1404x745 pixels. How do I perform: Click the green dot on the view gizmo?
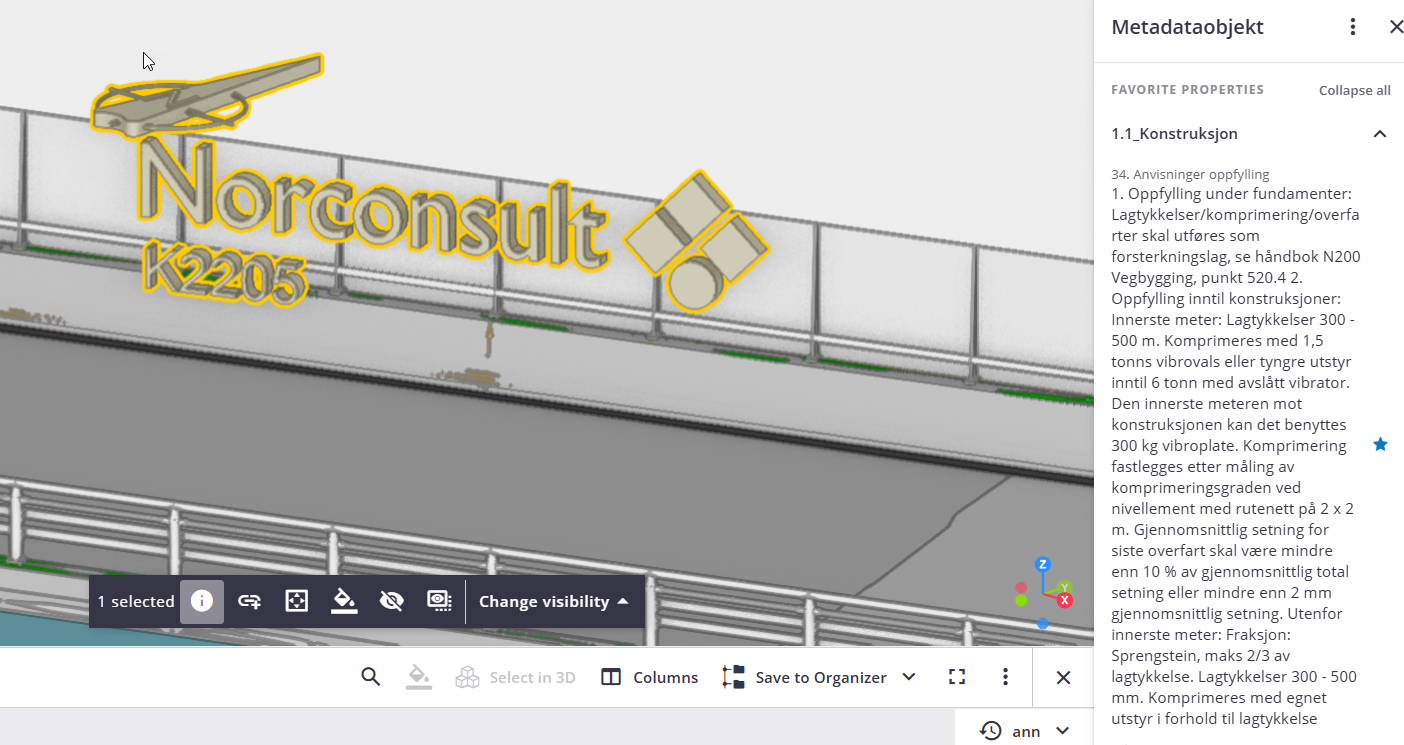1021,600
